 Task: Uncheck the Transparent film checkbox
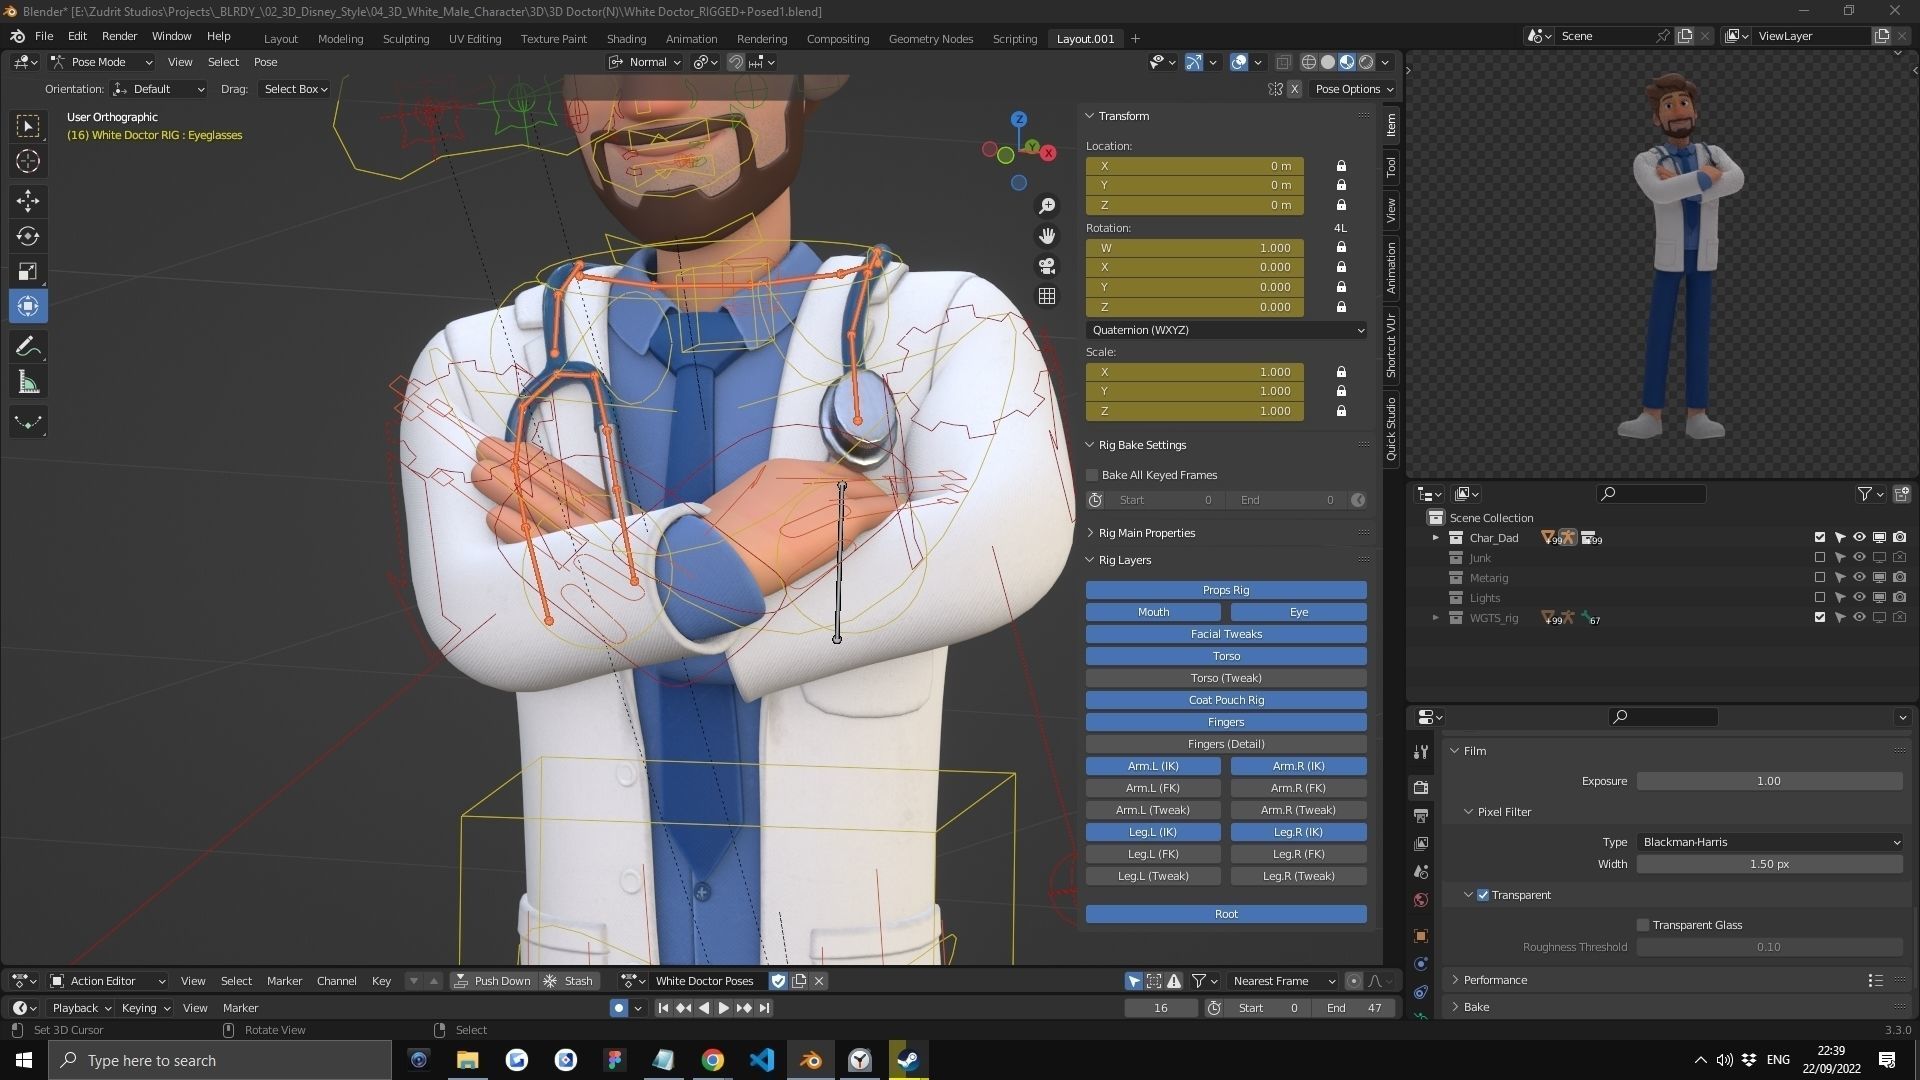(1483, 895)
